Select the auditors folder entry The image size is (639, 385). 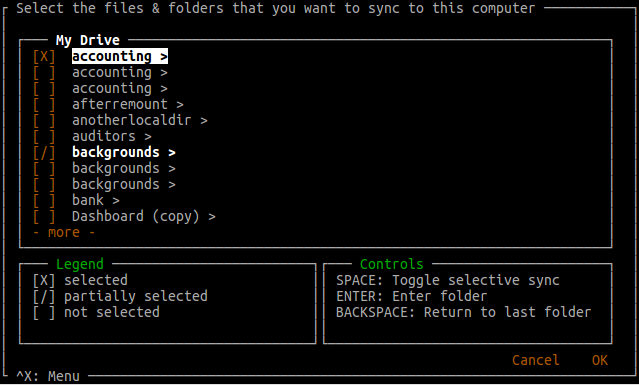tap(104, 136)
